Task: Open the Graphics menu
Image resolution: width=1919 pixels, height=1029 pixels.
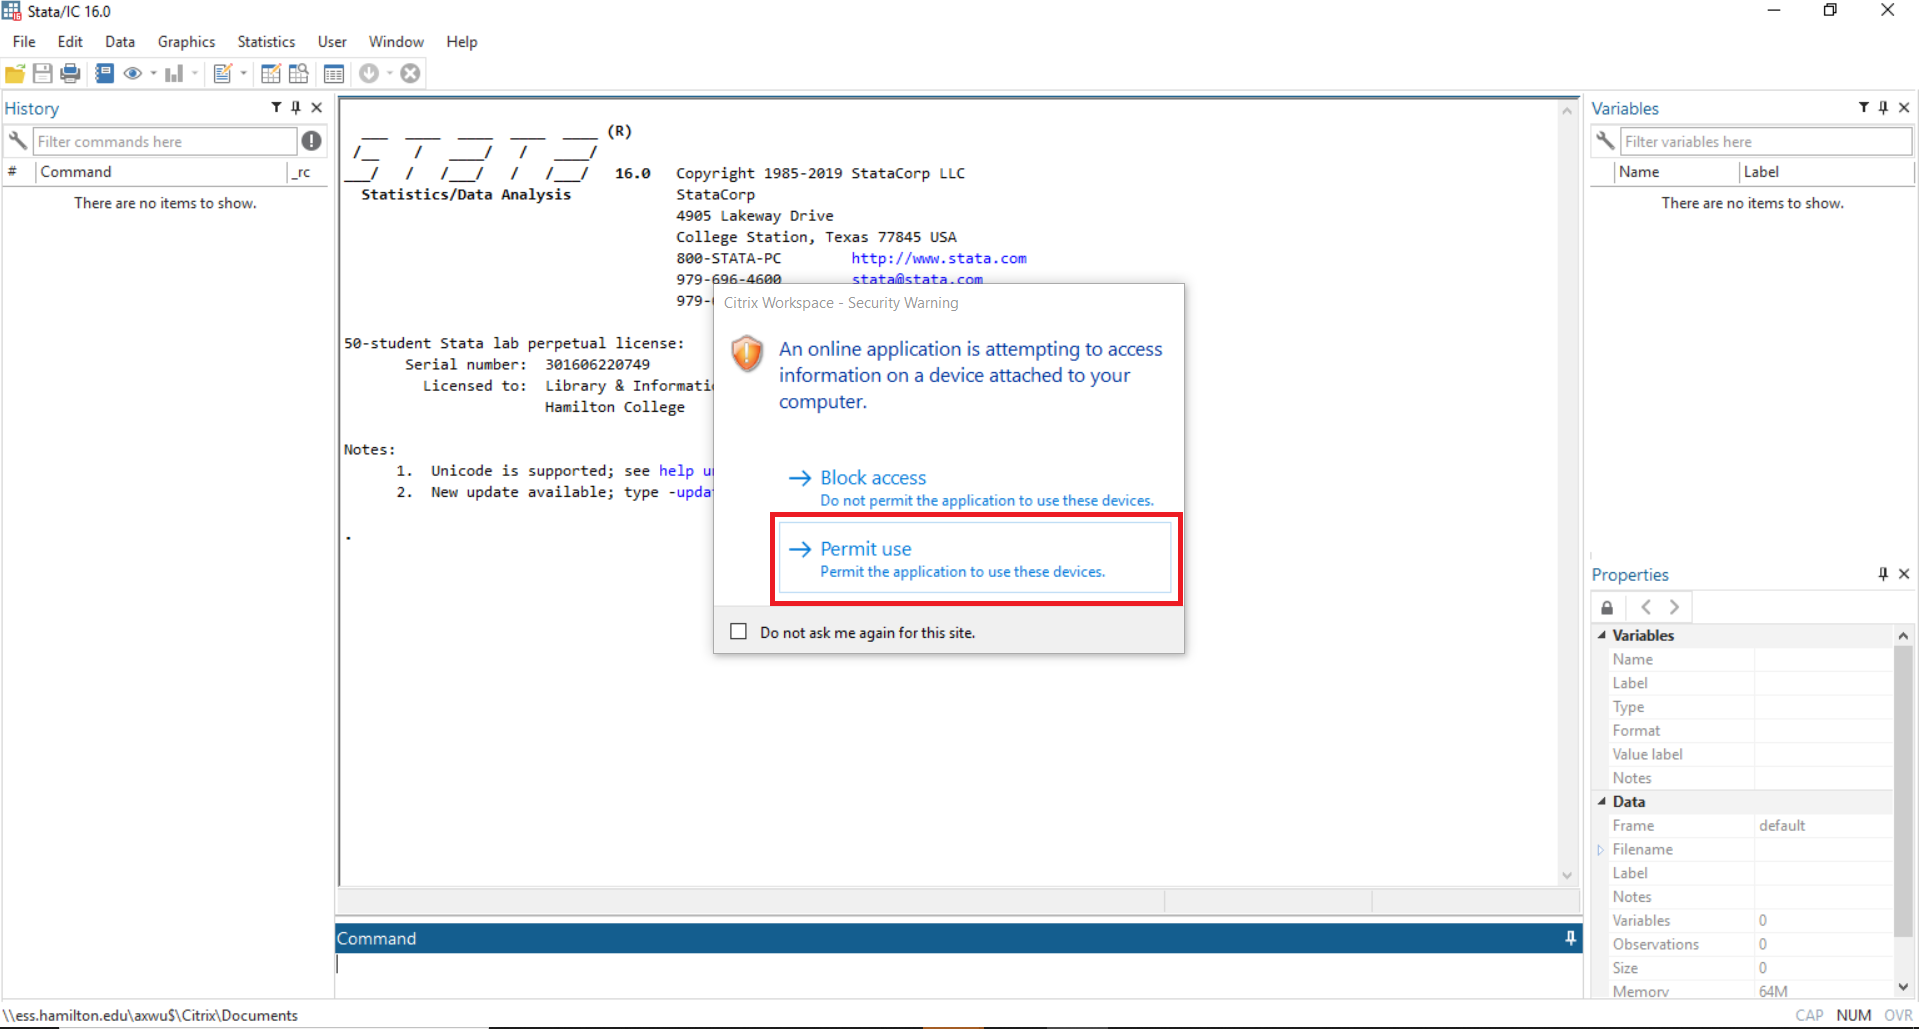Action: (186, 42)
